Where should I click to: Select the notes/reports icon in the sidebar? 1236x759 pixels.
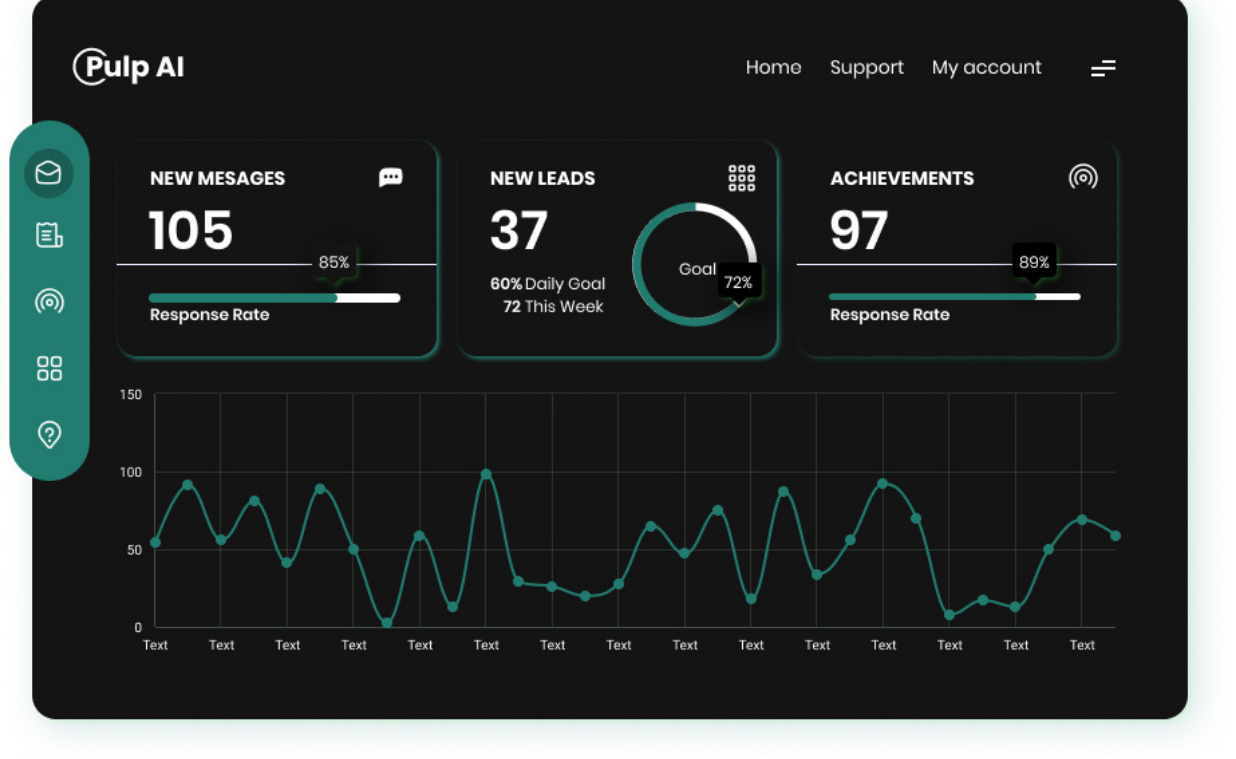(x=50, y=236)
